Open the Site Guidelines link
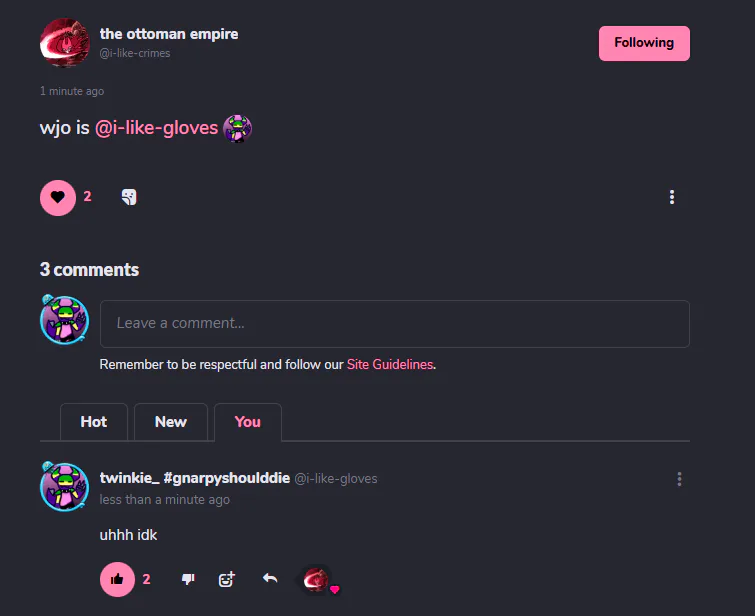Viewport: 755px width, 616px height. [x=390, y=365]
